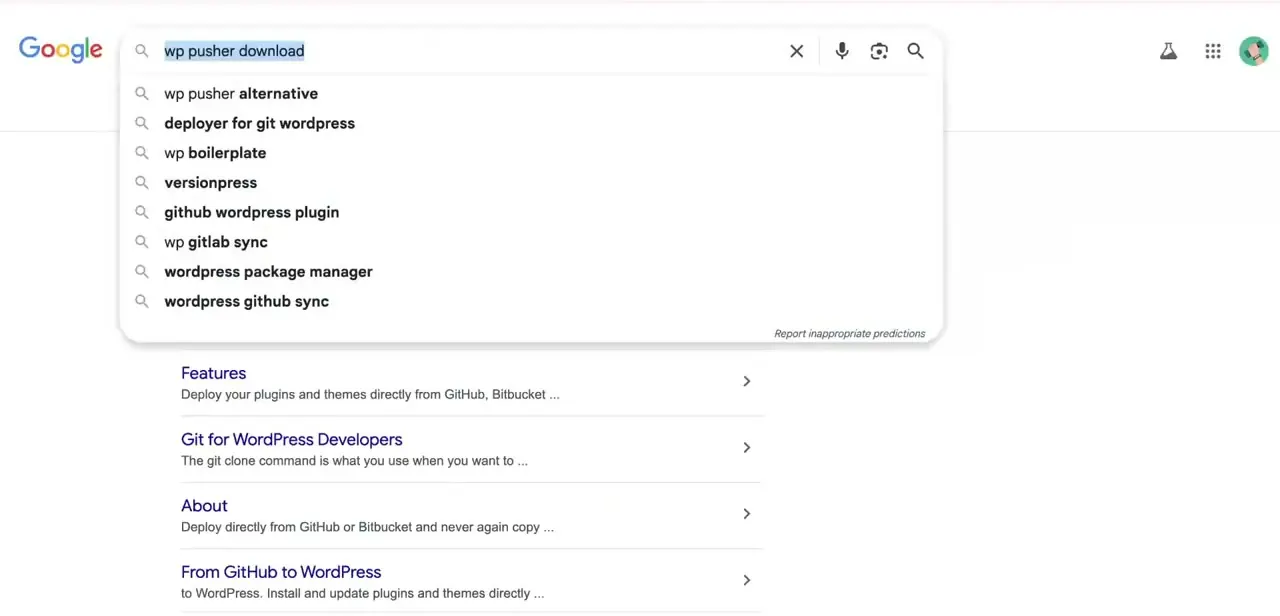Screen dimensions: 1280x616
Task: Click magnifier icon beside 'versionpress'
Action: pos(142,183)
